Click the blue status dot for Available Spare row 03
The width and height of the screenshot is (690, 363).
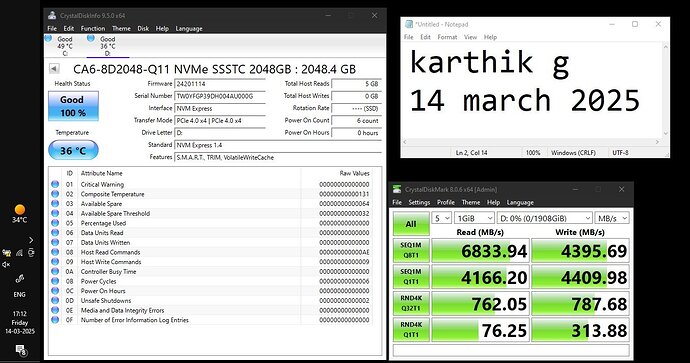[x=55, y=204]
